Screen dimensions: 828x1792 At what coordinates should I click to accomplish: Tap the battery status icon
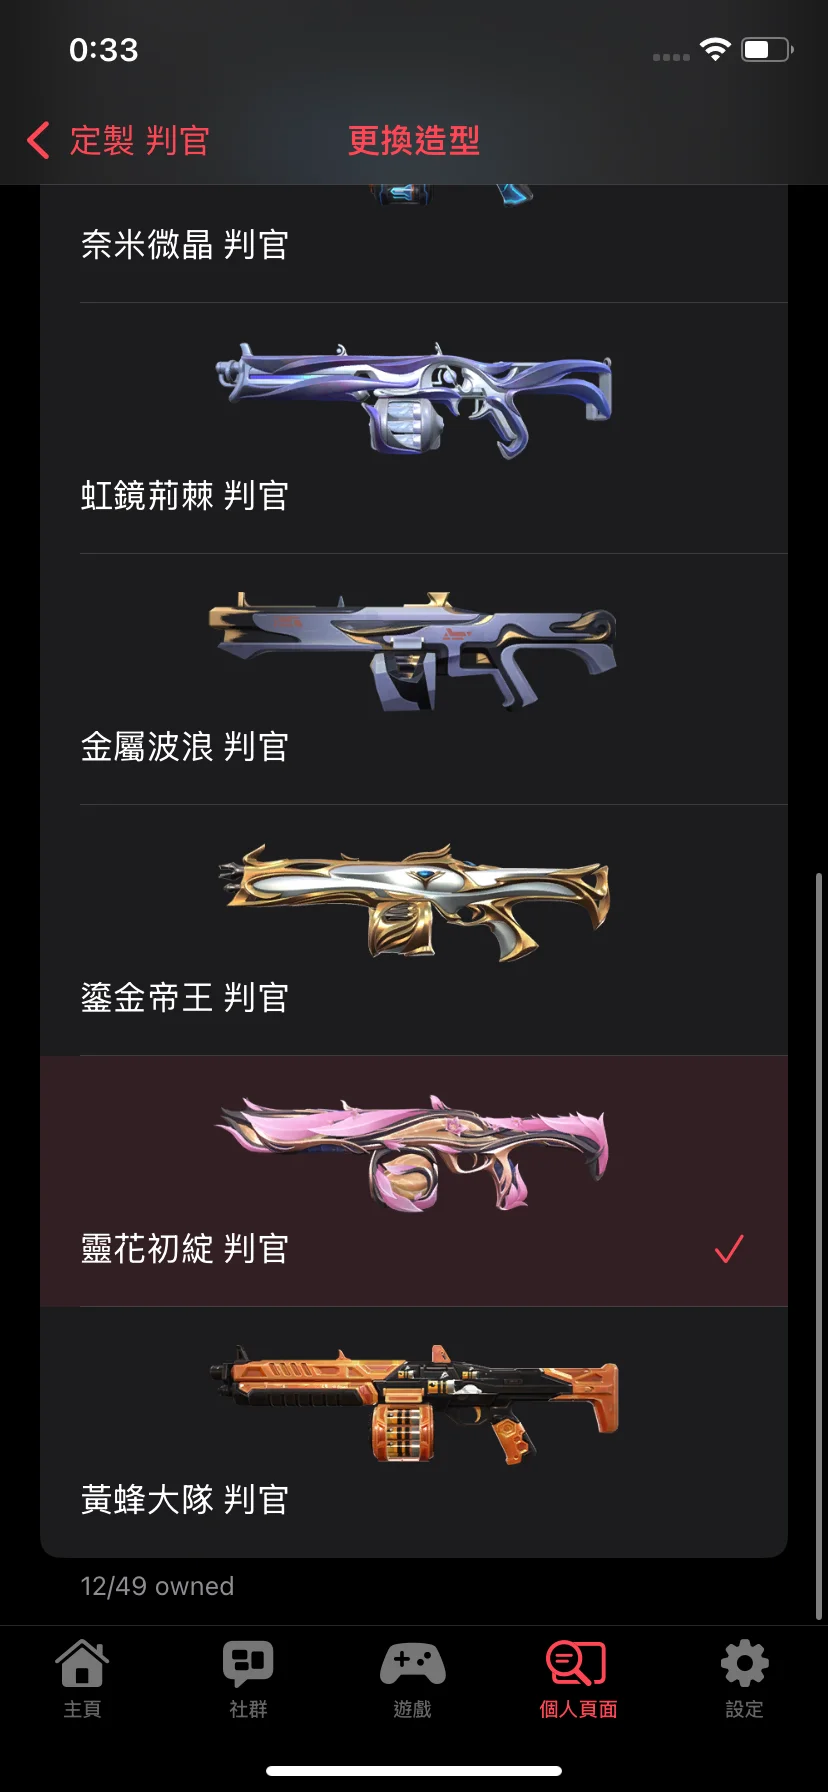click(x=767, y=49)
